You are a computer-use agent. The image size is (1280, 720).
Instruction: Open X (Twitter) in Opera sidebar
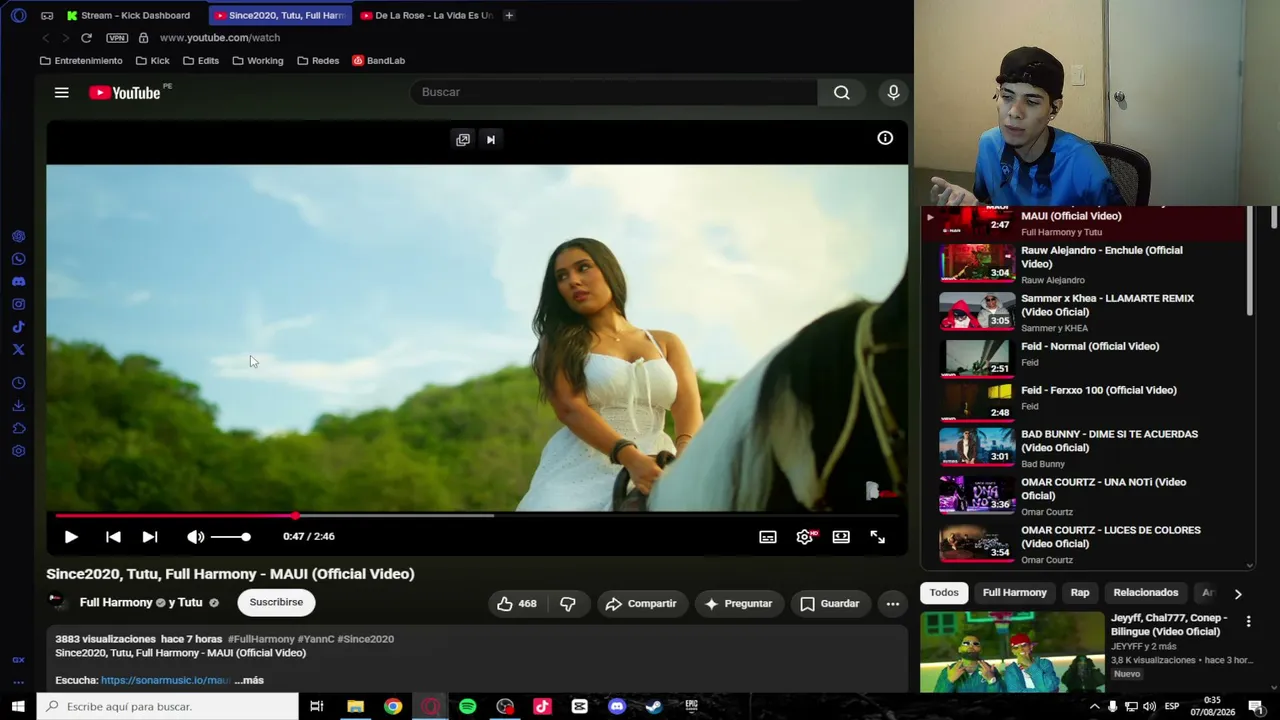pyautogui.click(x=18, y=349)
